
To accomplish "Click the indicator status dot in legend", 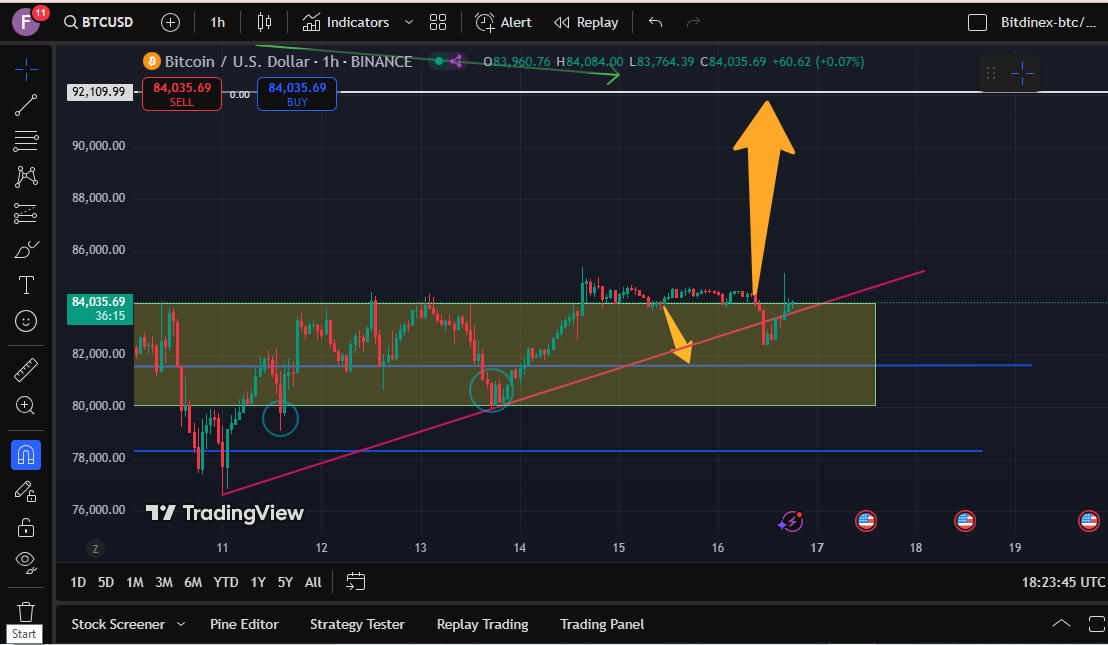I will tap(439, 61).
